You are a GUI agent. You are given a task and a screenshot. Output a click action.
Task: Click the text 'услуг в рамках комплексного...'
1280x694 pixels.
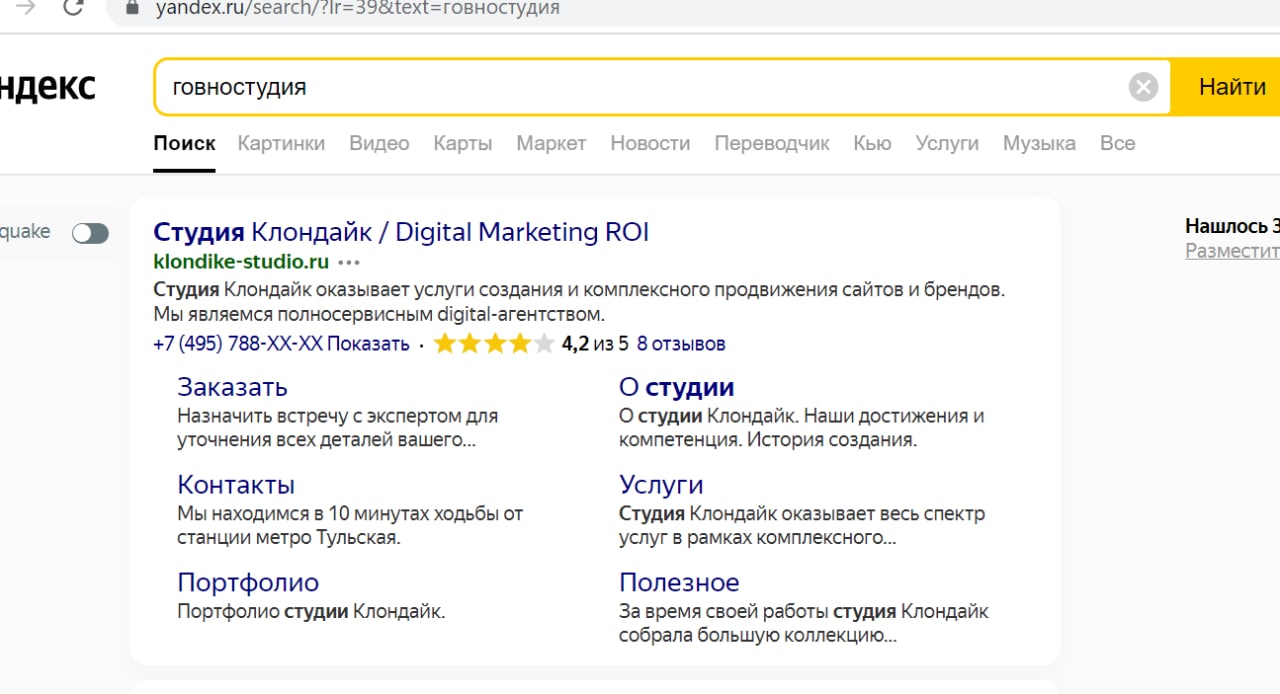pos(757,538)
